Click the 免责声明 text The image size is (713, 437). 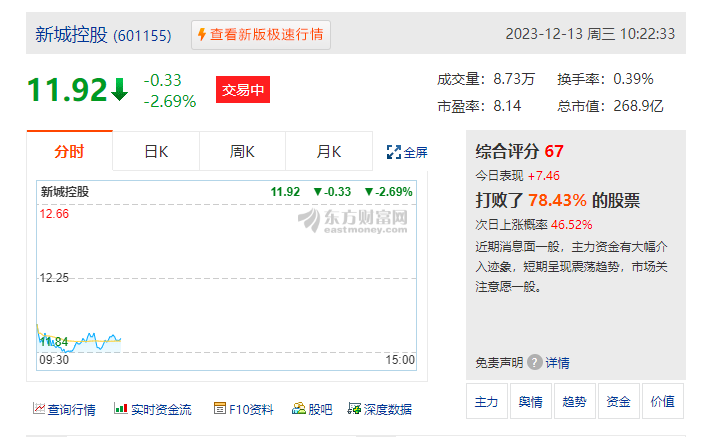click(499, 362)
